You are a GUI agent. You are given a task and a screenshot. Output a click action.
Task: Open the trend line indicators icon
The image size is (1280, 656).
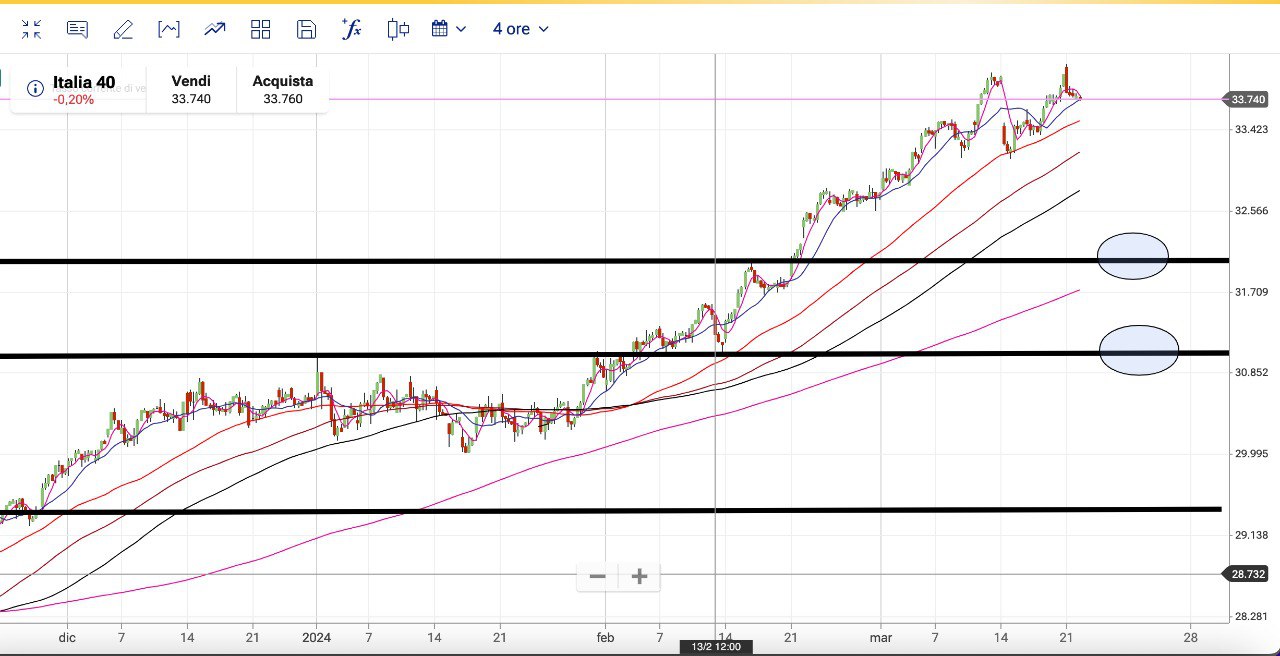tap(215, 29)
